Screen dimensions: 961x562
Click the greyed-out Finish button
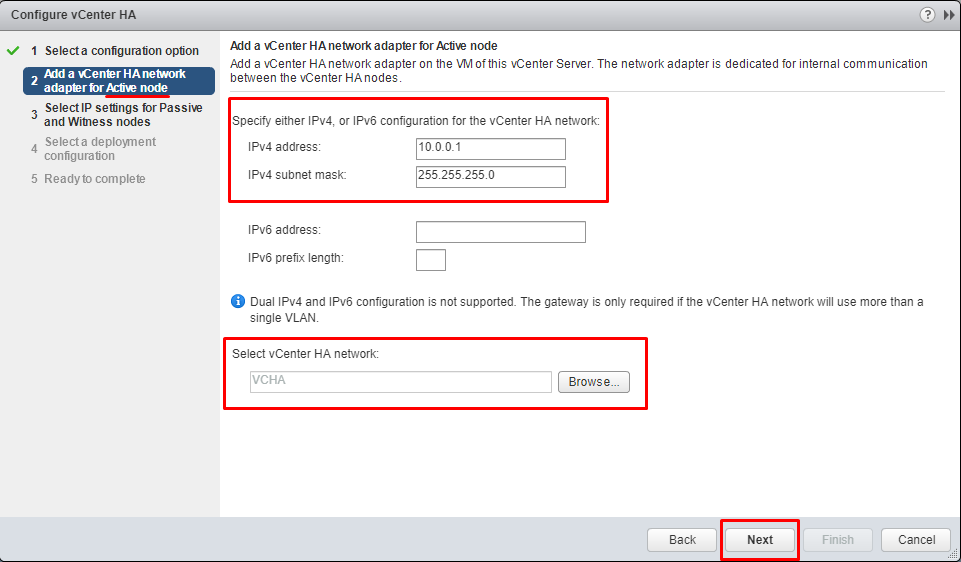tap(838, 540)
